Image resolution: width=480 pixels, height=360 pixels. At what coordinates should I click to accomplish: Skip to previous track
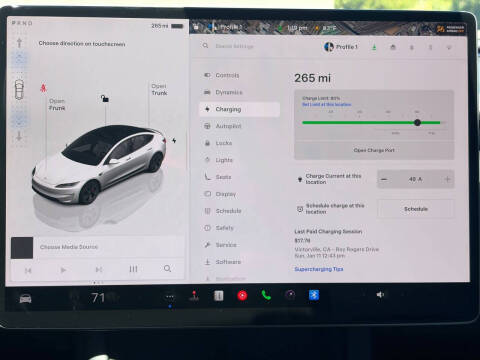point(28,270)
